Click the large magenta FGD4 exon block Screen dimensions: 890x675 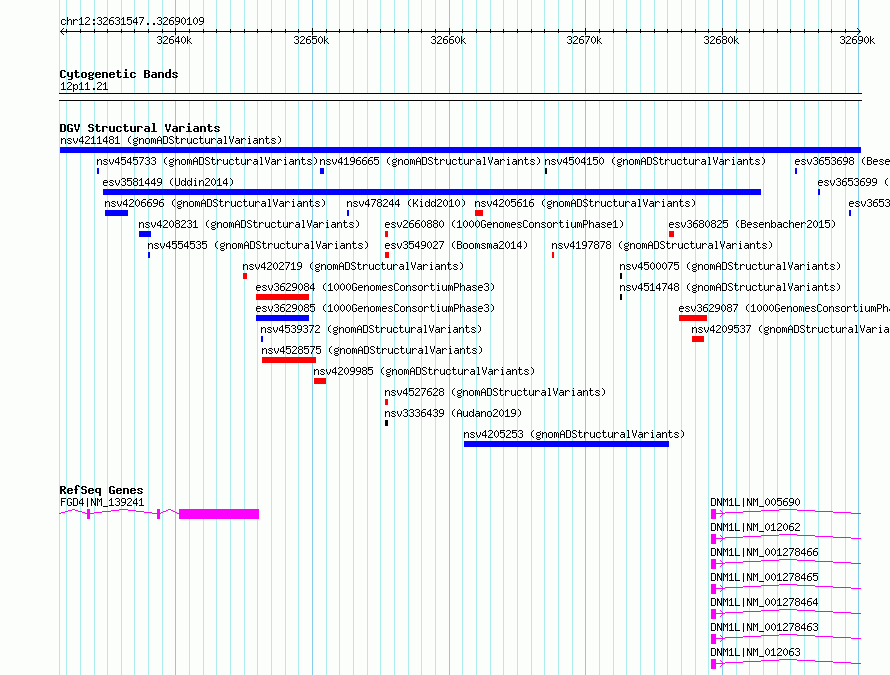tap(219, 514)
